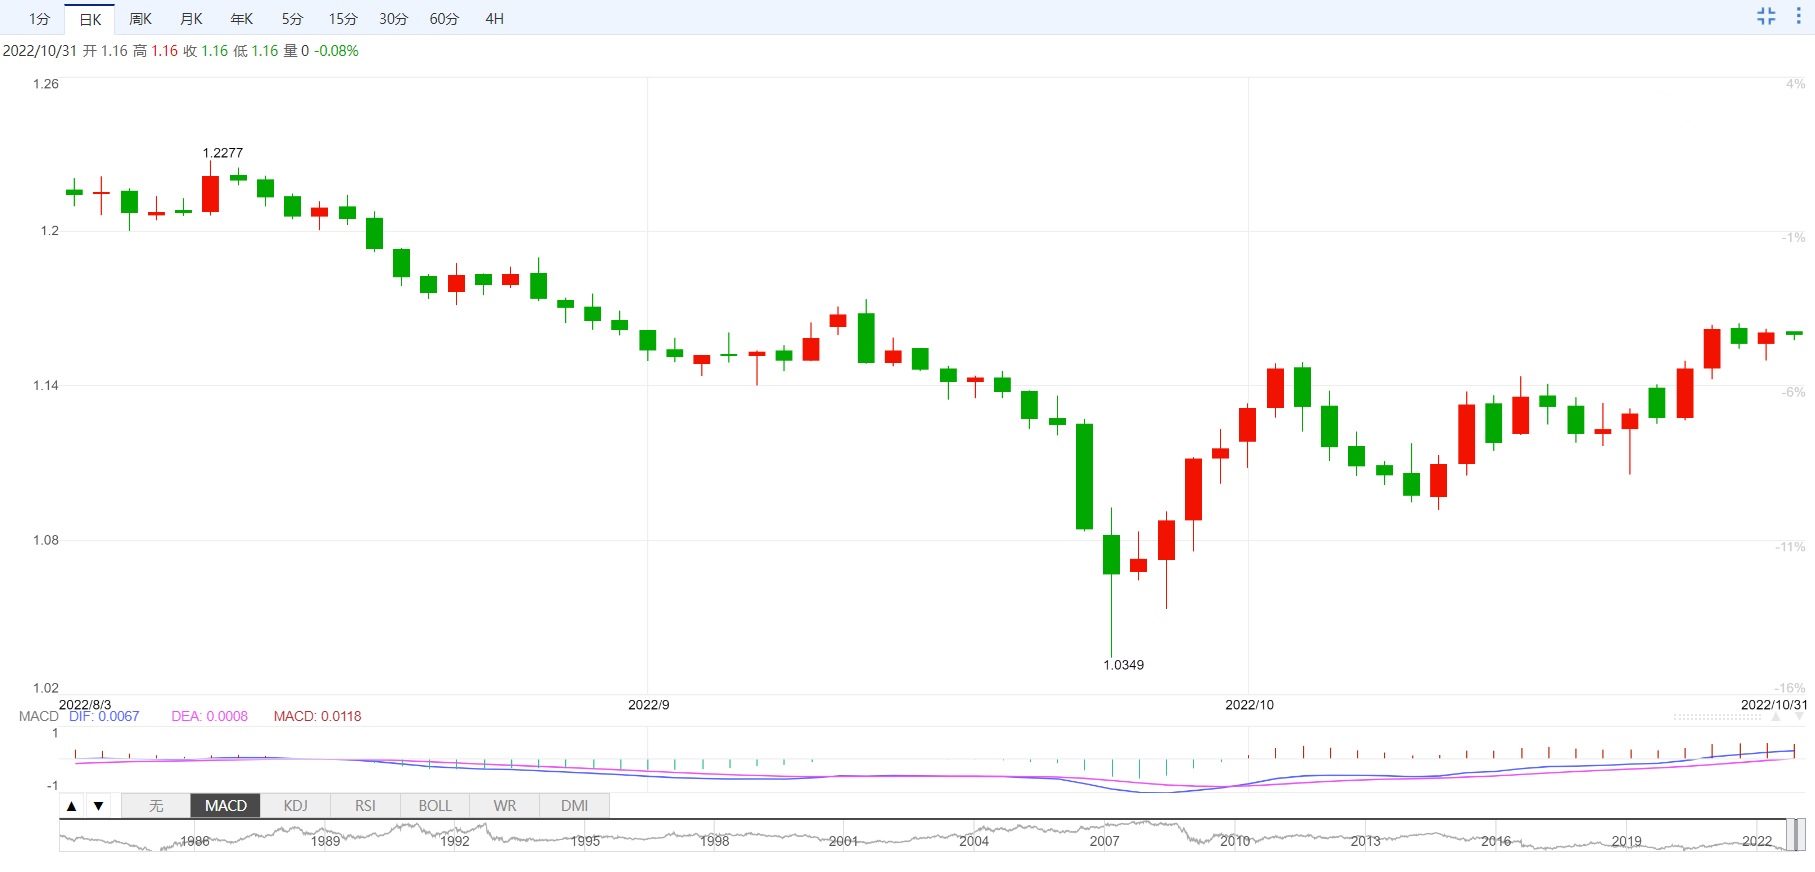
Task: Open the 周K weekly chart tab
Action: [x=140, y=19]
